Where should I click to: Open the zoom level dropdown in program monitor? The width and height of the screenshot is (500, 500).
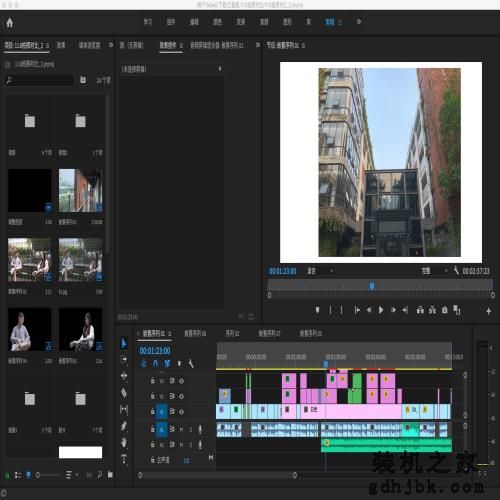click(320, 271)
